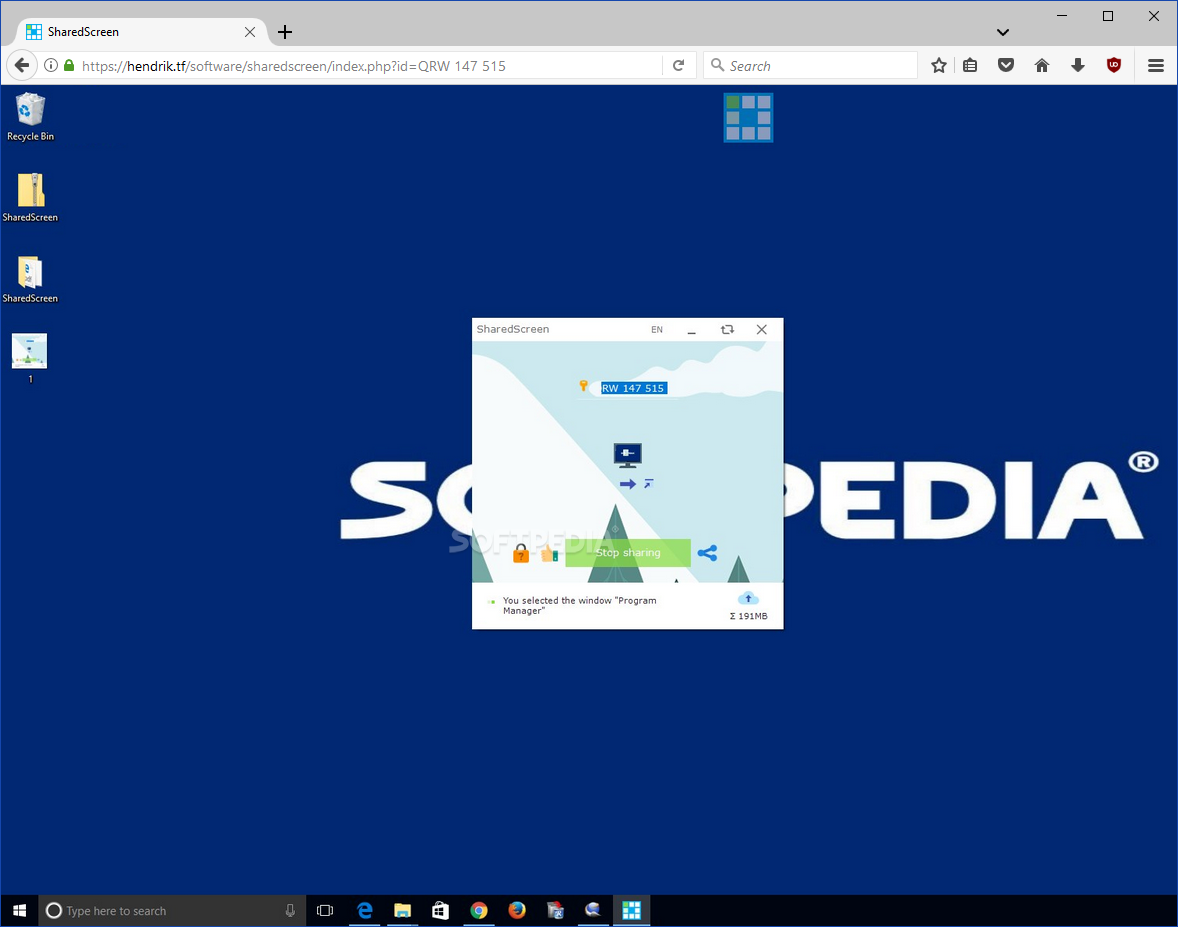Viewport: 1178px width, 927px height.
Task: Open Task View from the taskbar
Action: 325,910
